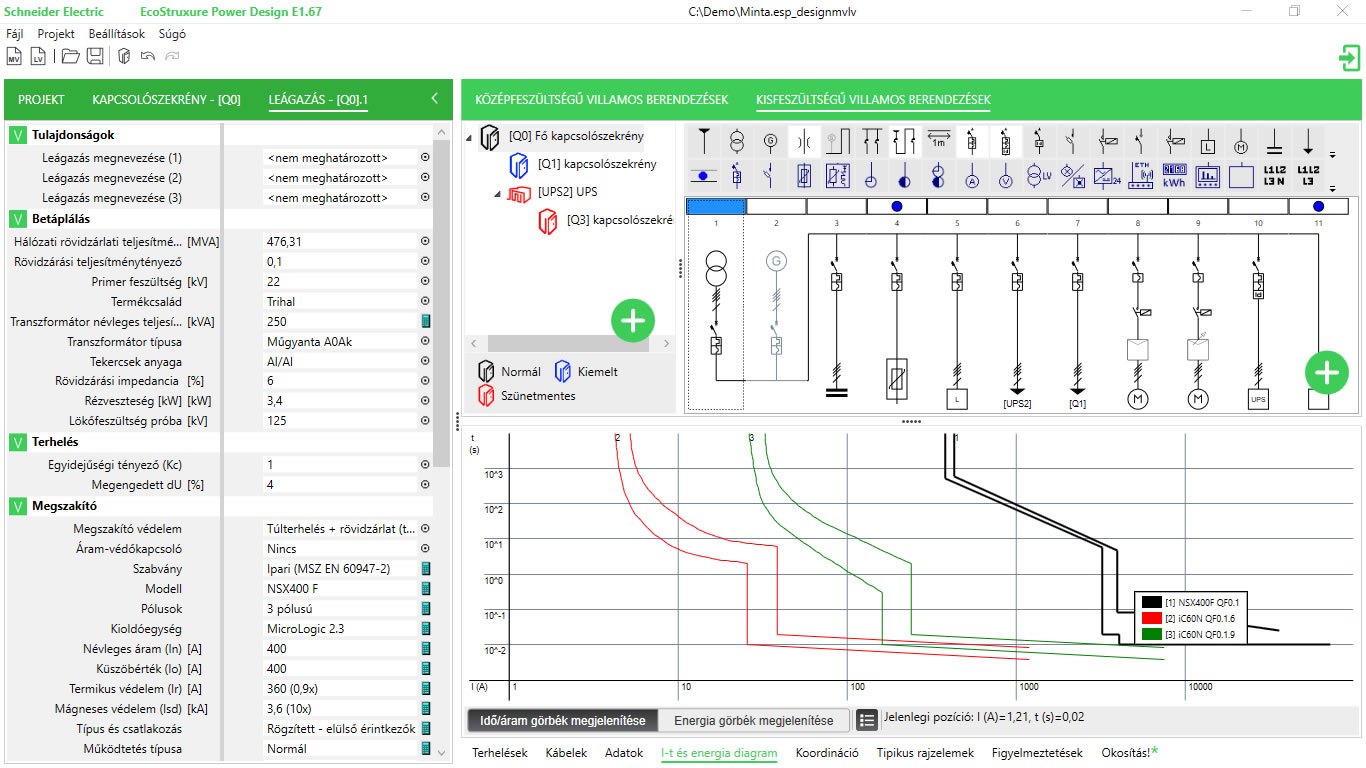1366x768 pixels.
Task: Create a new LV project file
Action: [38, 56]
